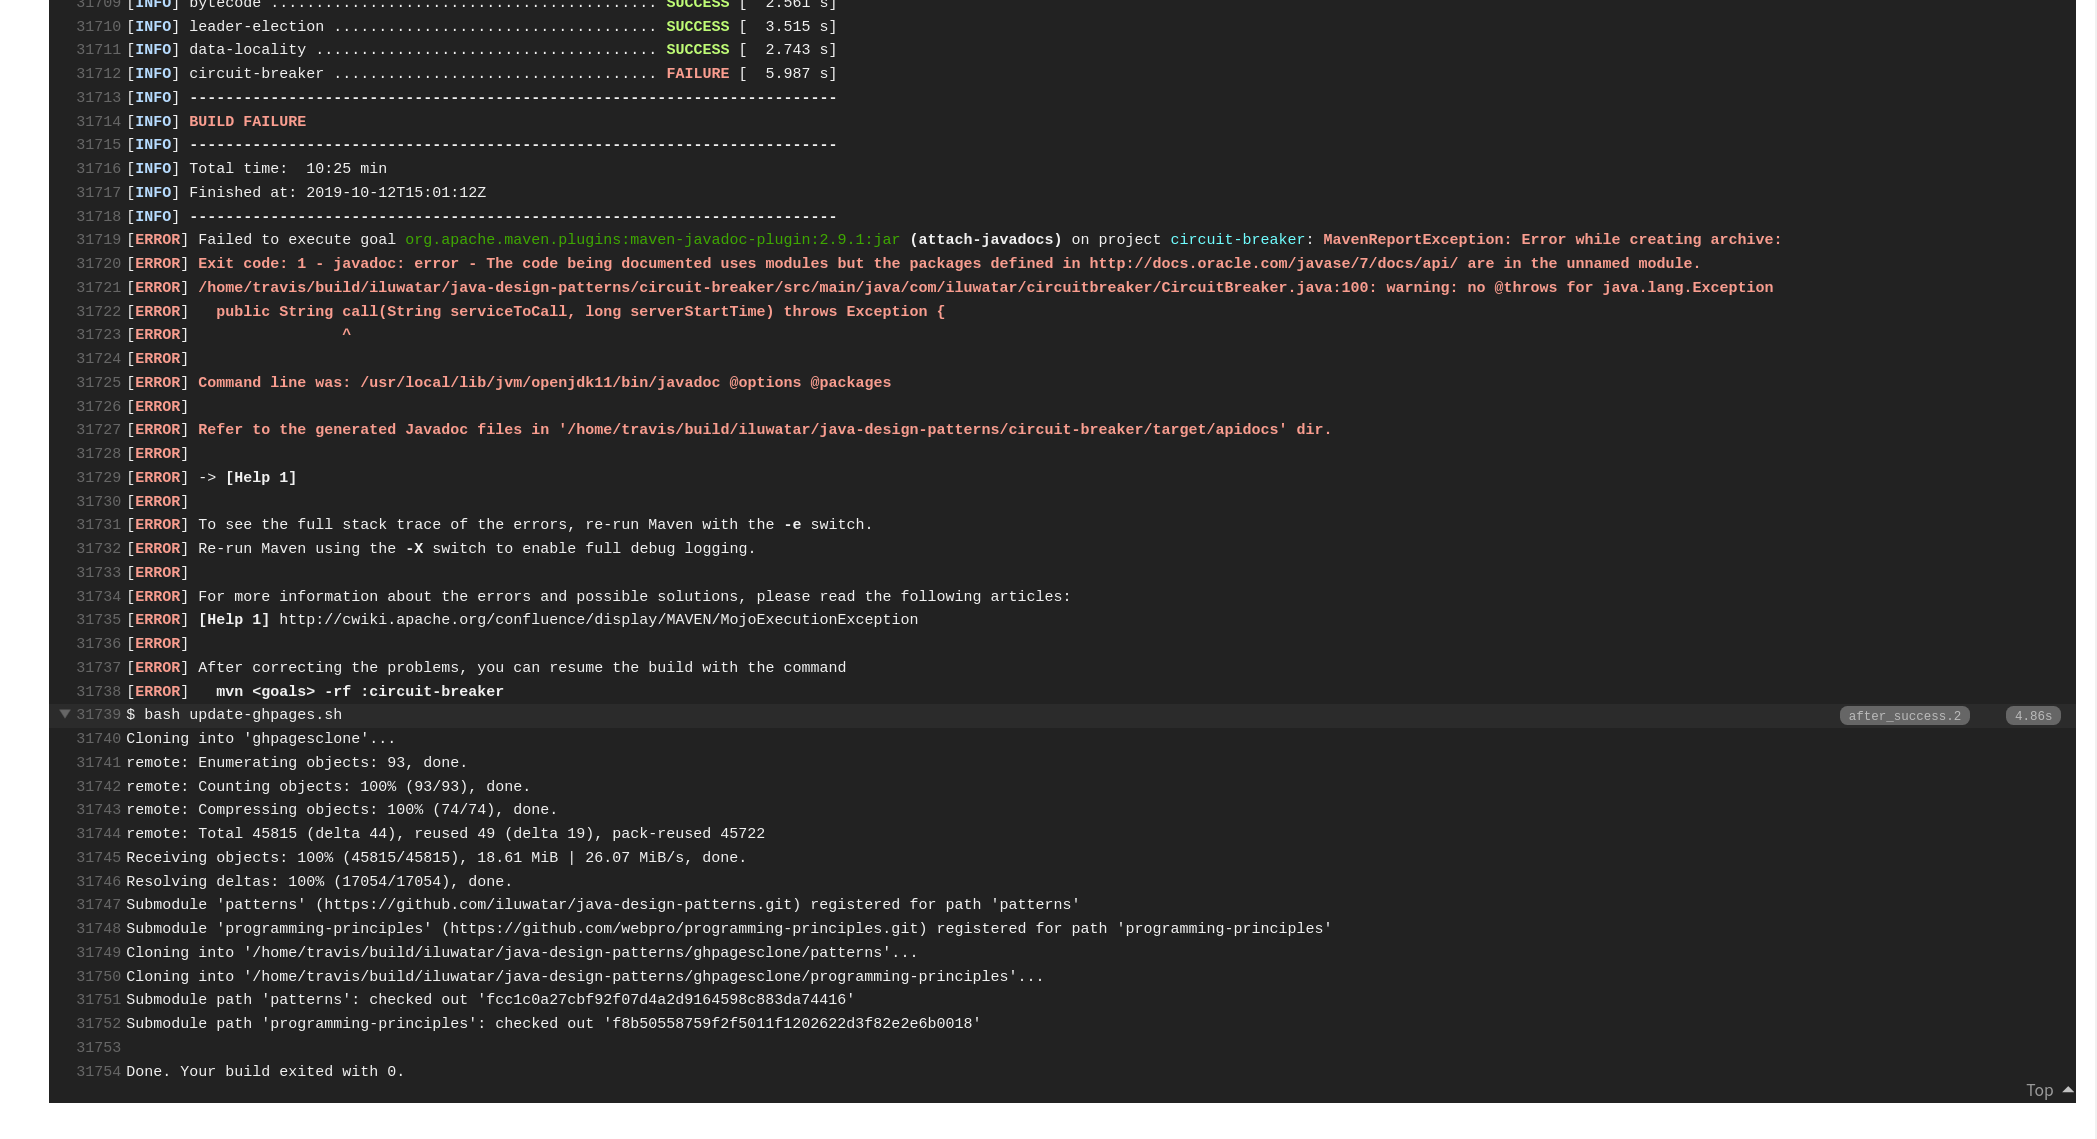Click the up arrow icon beside Top
Image resolution: width=2097 pixels, height=1139 pixels.
pos(2068,1090)
